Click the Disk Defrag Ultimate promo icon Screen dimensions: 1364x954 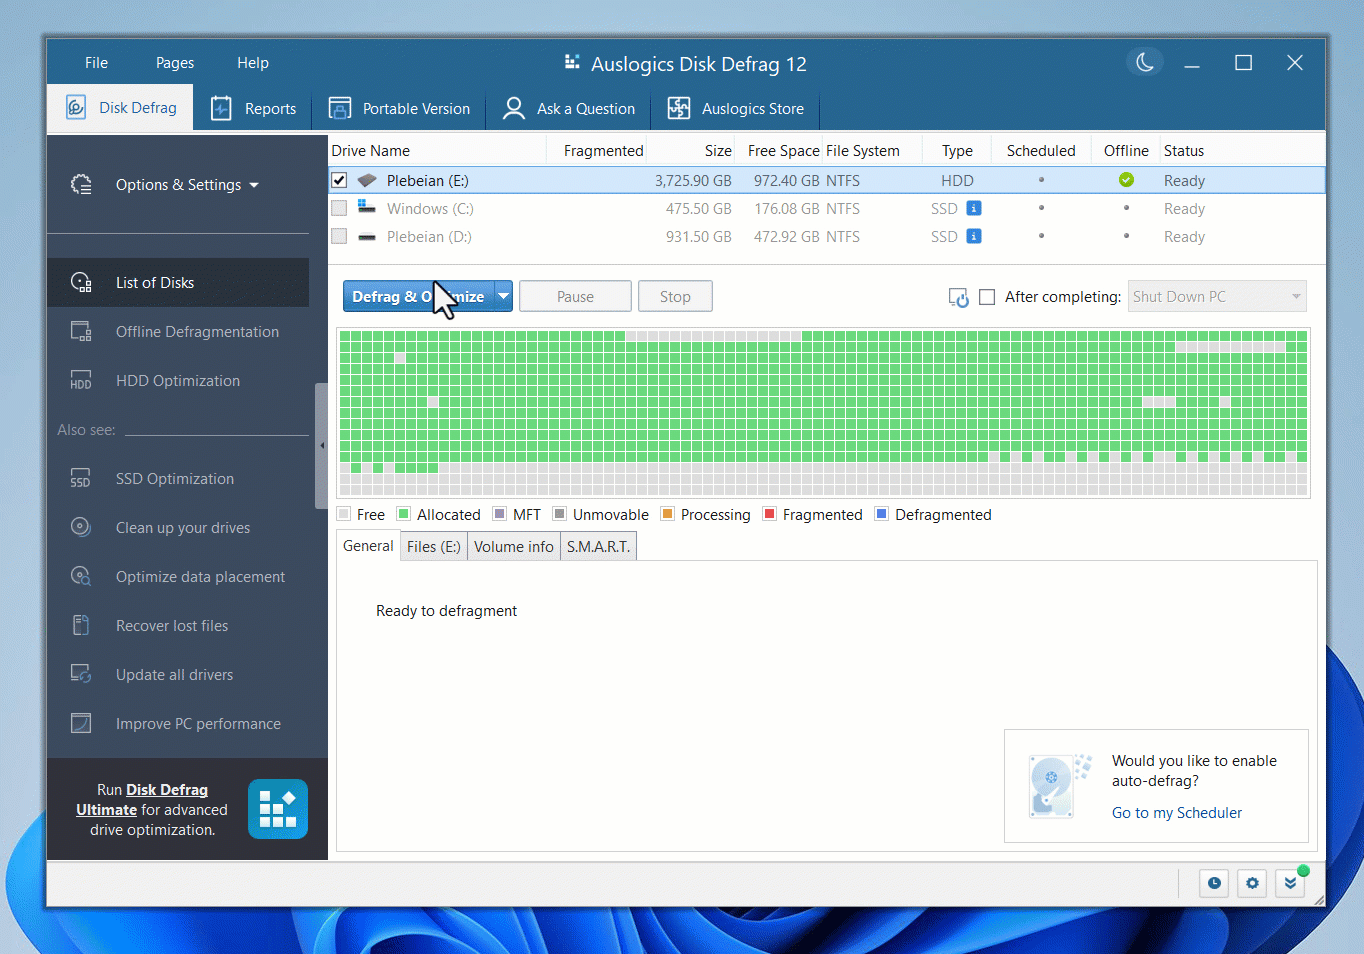click(x=277, y=809)
